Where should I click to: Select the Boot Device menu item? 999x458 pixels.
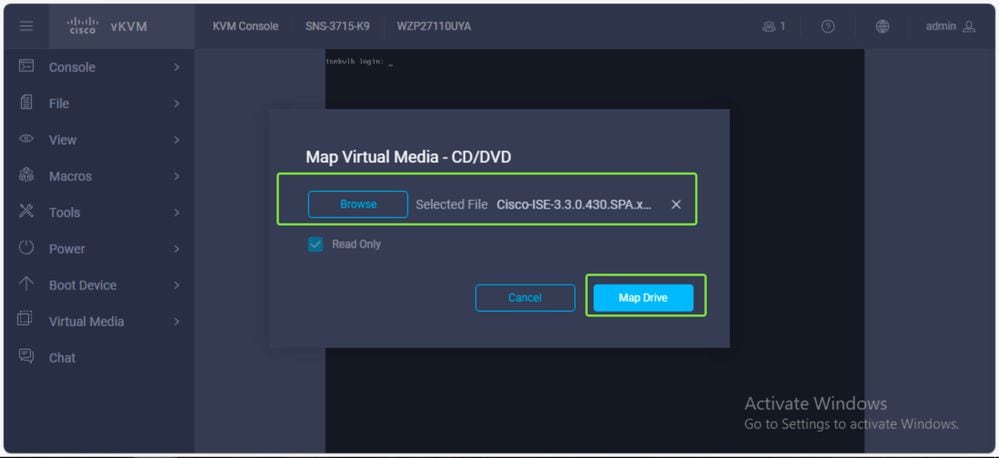[99, 285]
